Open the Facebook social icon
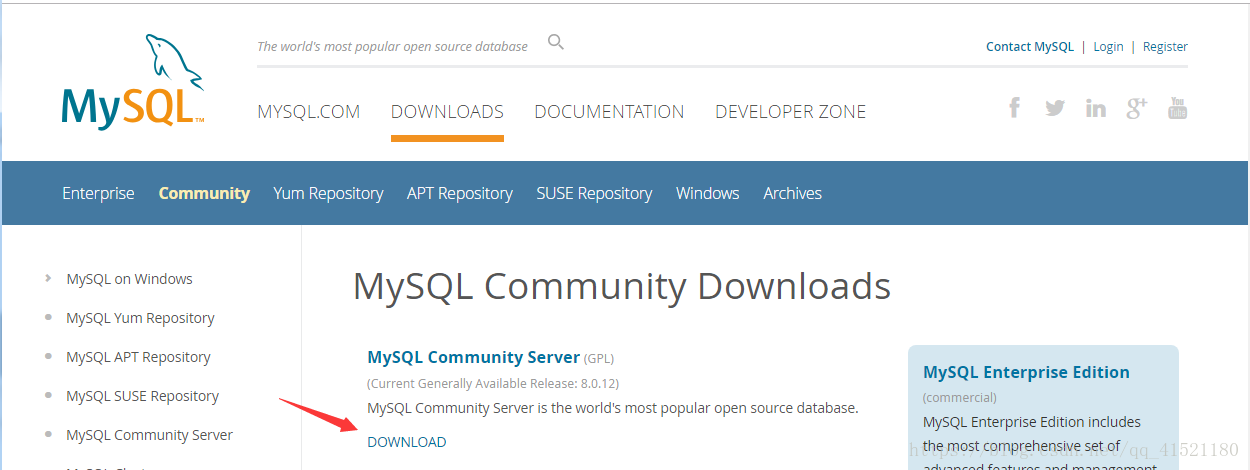Screen dimensions: 1250x470 coord(1014,108)
